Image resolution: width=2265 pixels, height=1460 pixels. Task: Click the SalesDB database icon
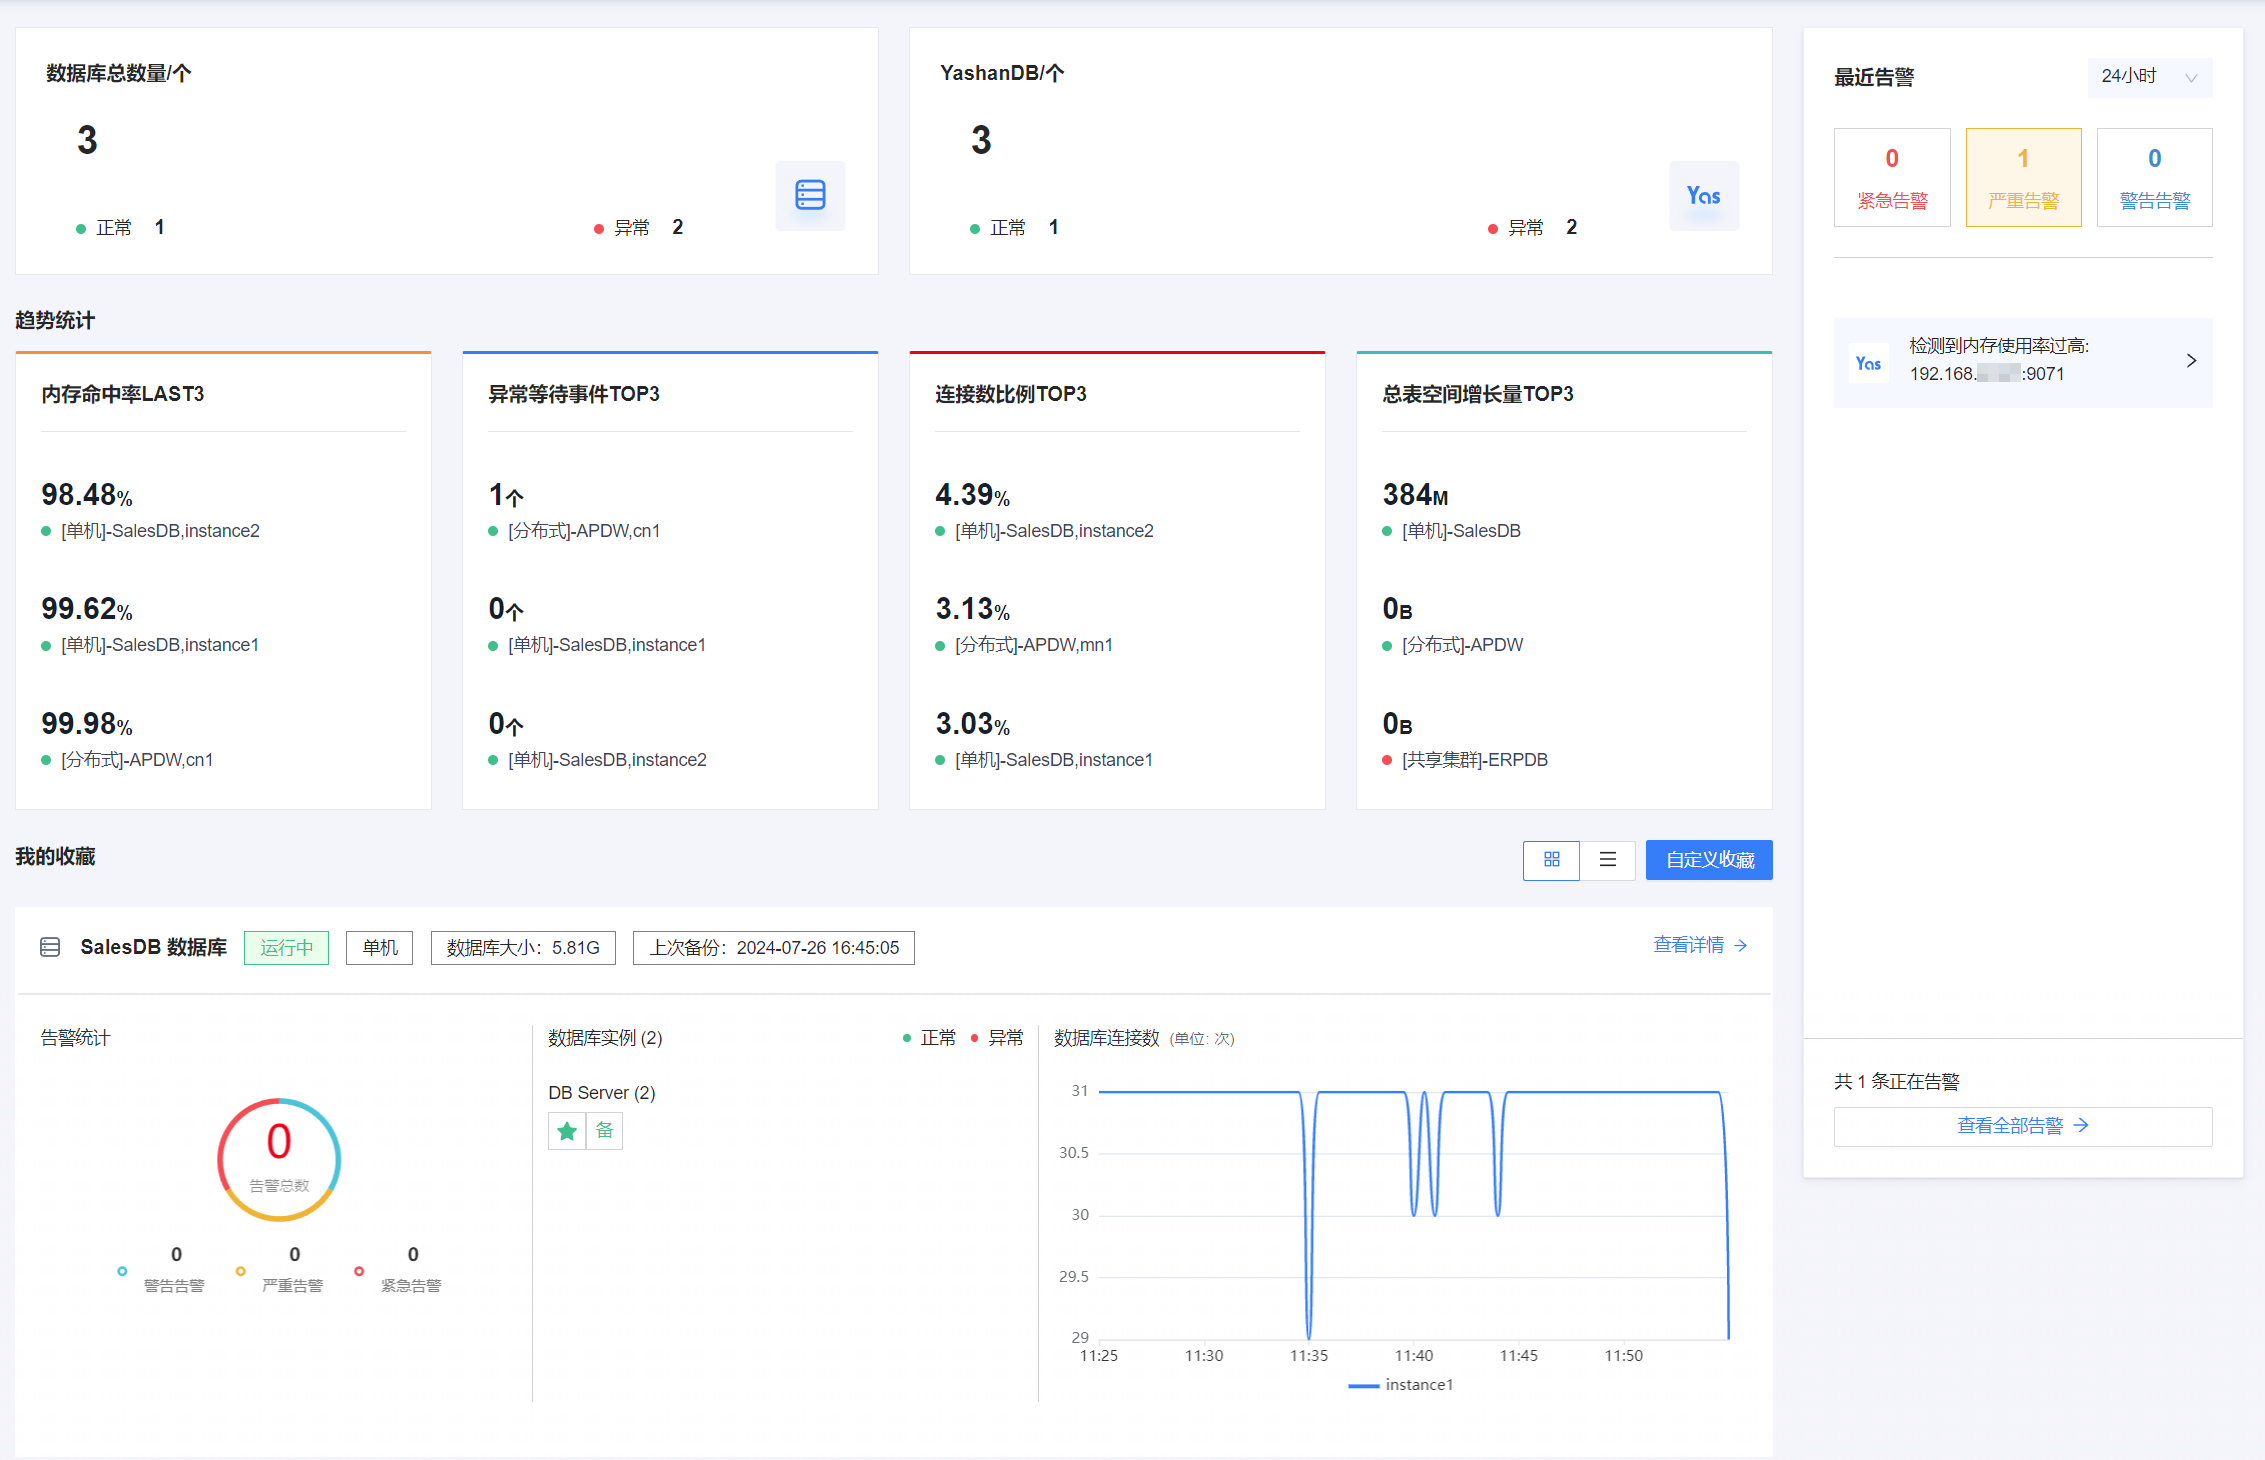tap(50, 947)
